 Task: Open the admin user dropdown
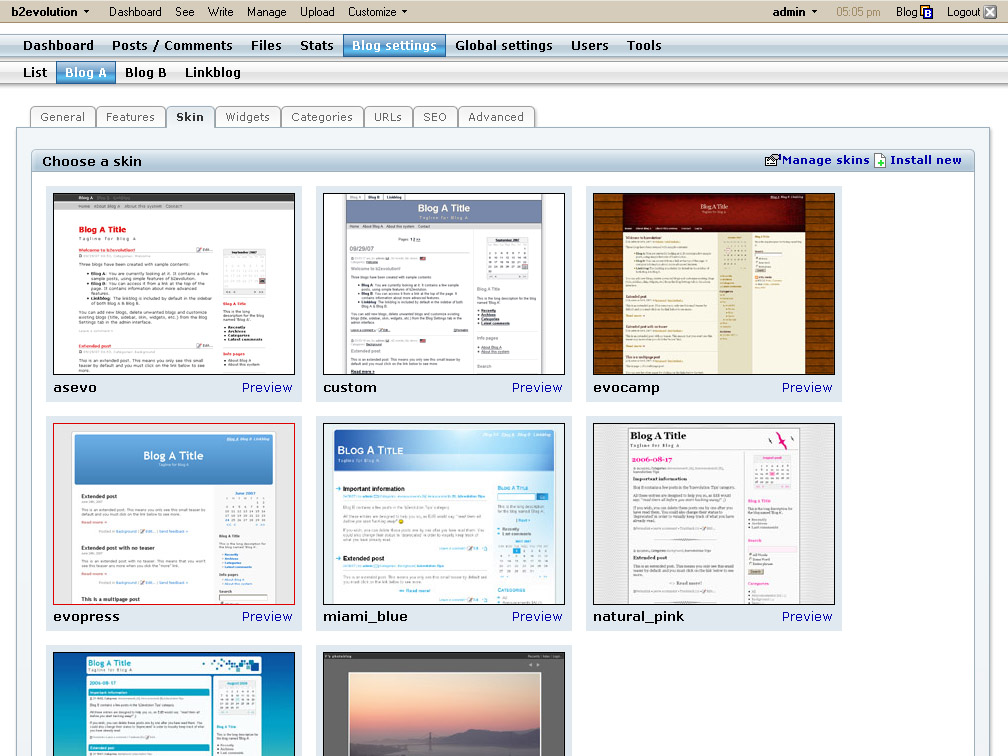coord(795,12)
